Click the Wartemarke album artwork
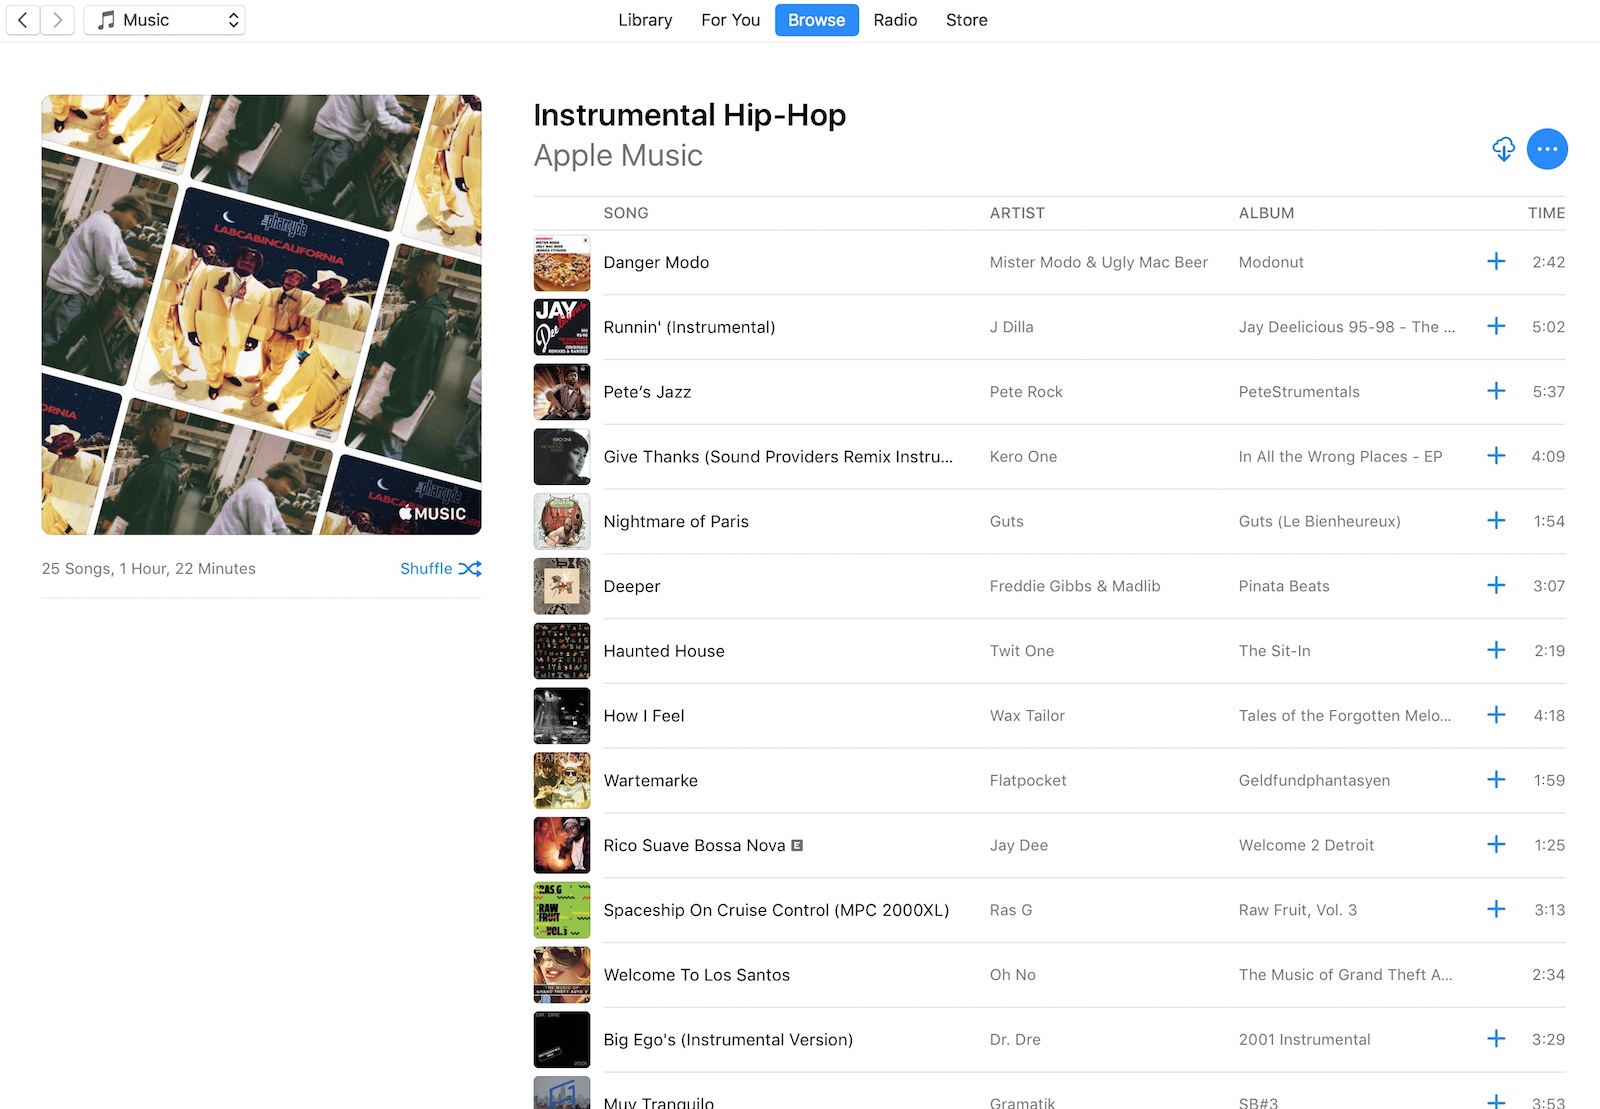 click(562, 780)
